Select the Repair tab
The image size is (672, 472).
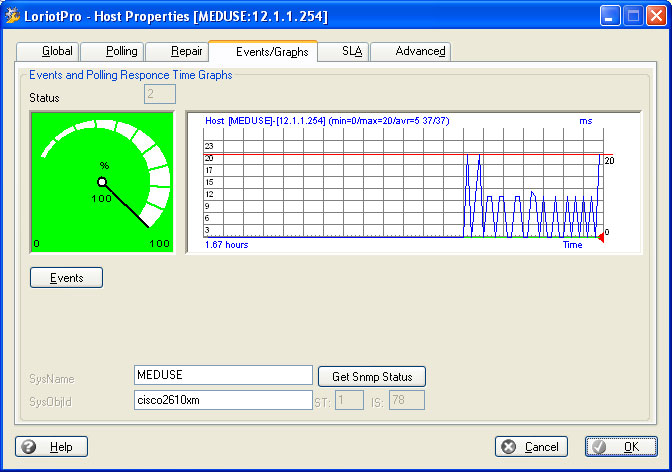(x=177, y=51)
